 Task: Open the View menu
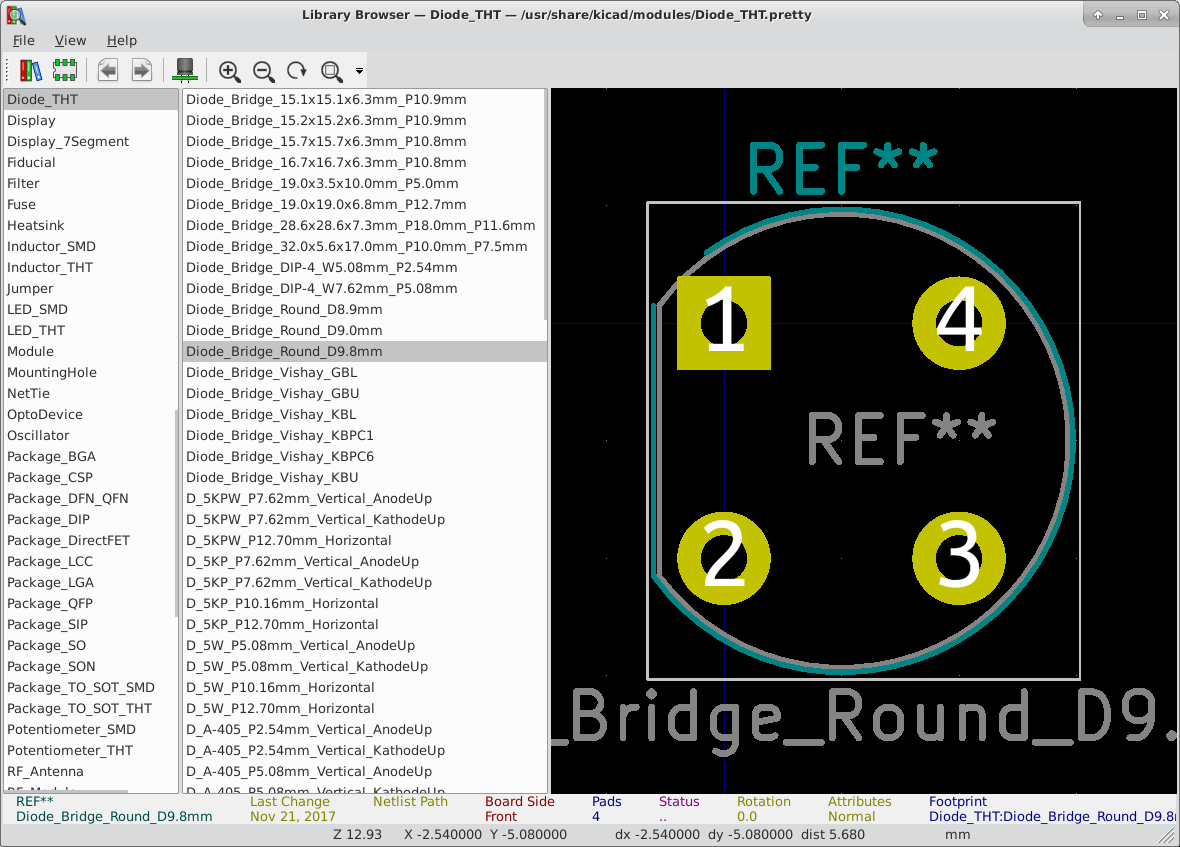click(70, 40)
